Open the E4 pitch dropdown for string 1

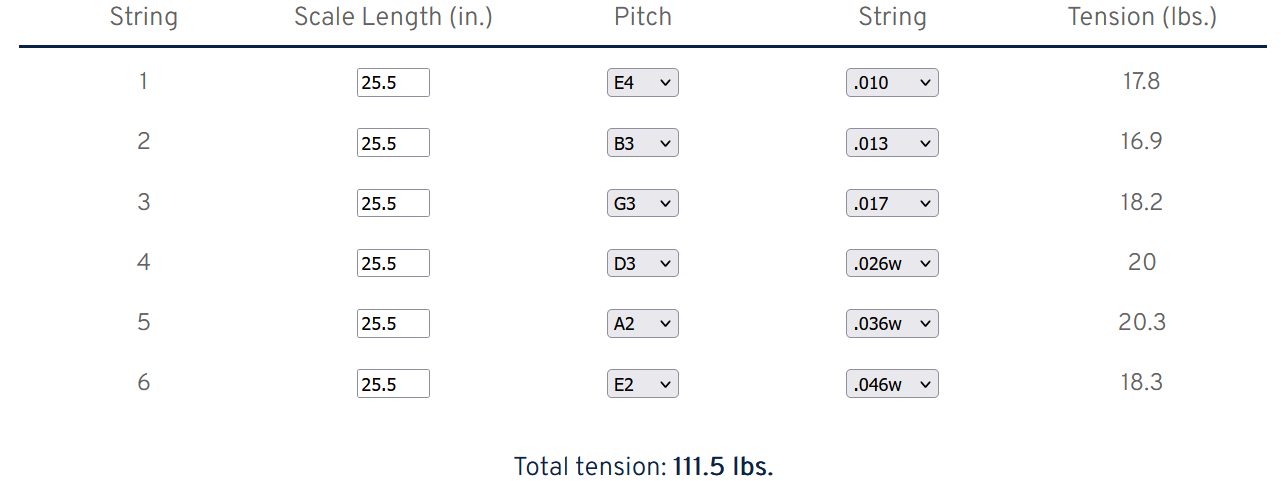(643, 83)
